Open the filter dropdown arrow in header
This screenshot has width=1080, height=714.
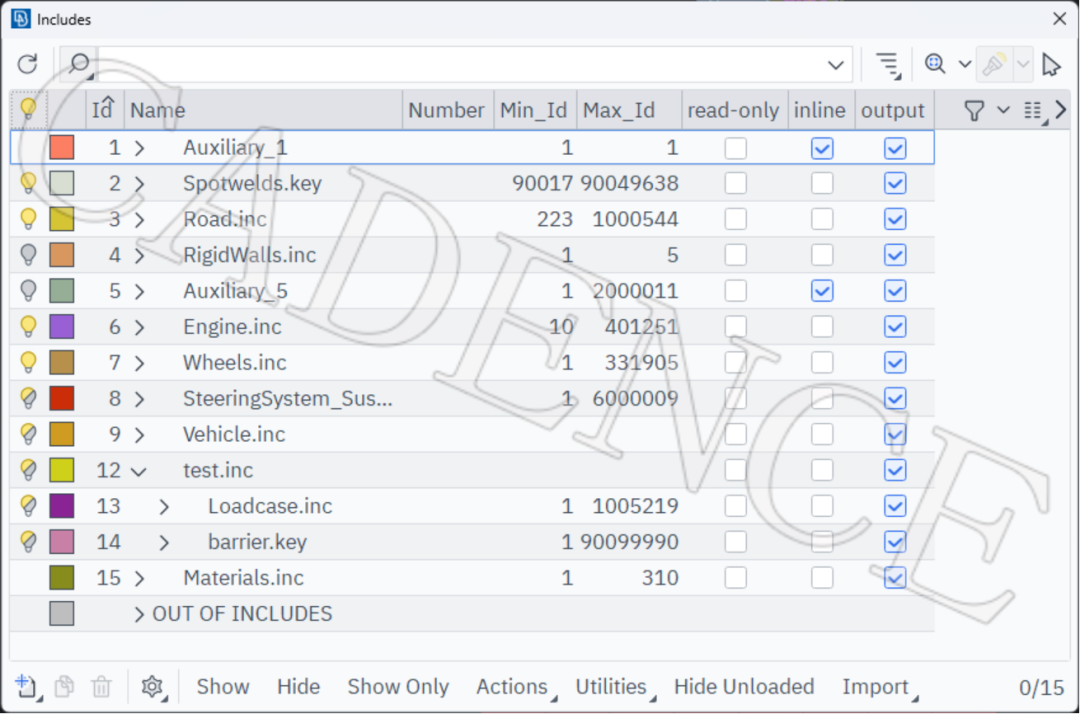1004,109
